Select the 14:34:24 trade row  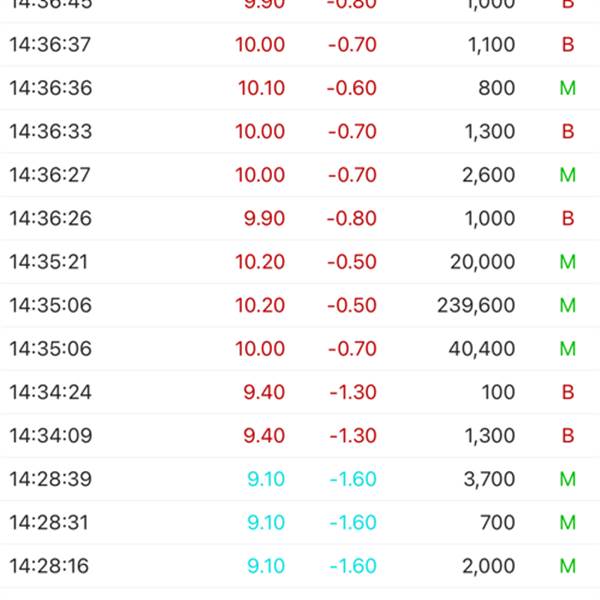coord(300,392)
